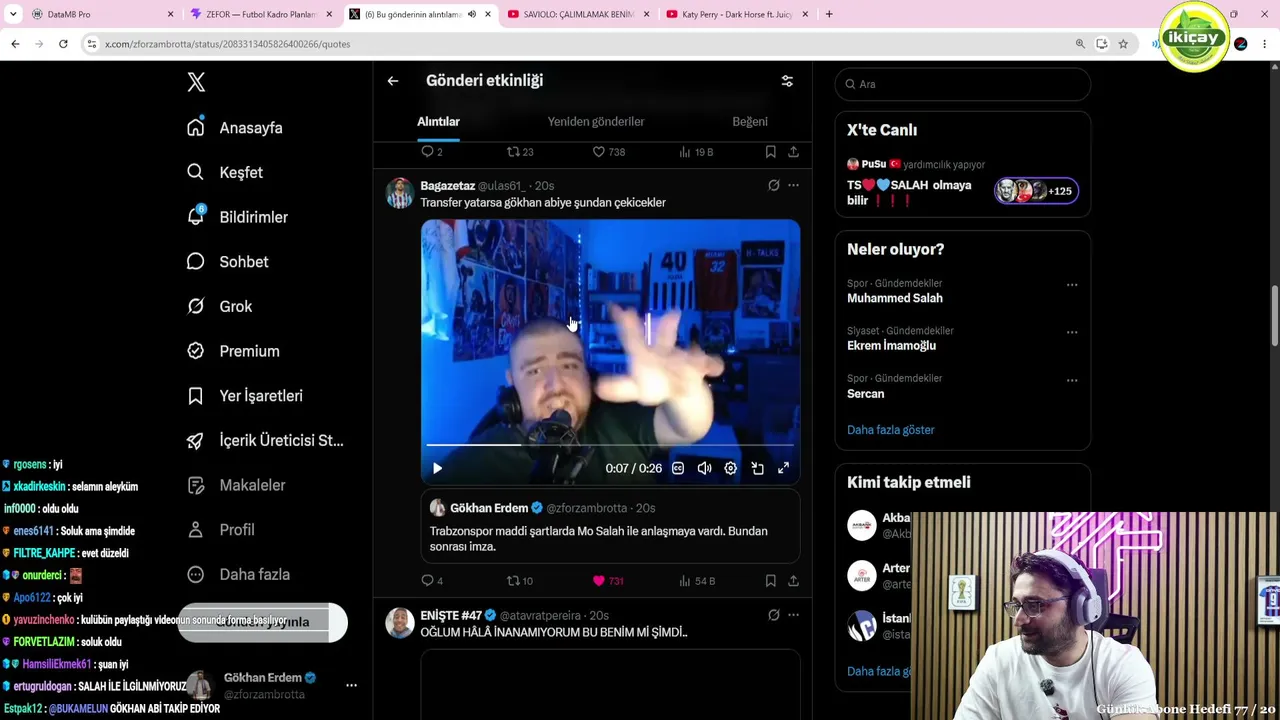Open Chrome's three-dot menu

pos(1265,44)
